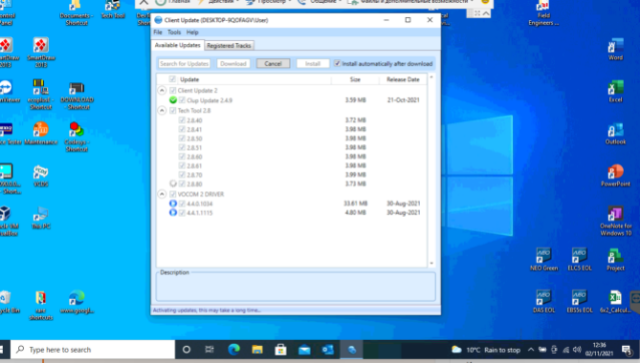
Task: Click the Search for Updates button
Action: pyautogui.click(x=184, y=63)
